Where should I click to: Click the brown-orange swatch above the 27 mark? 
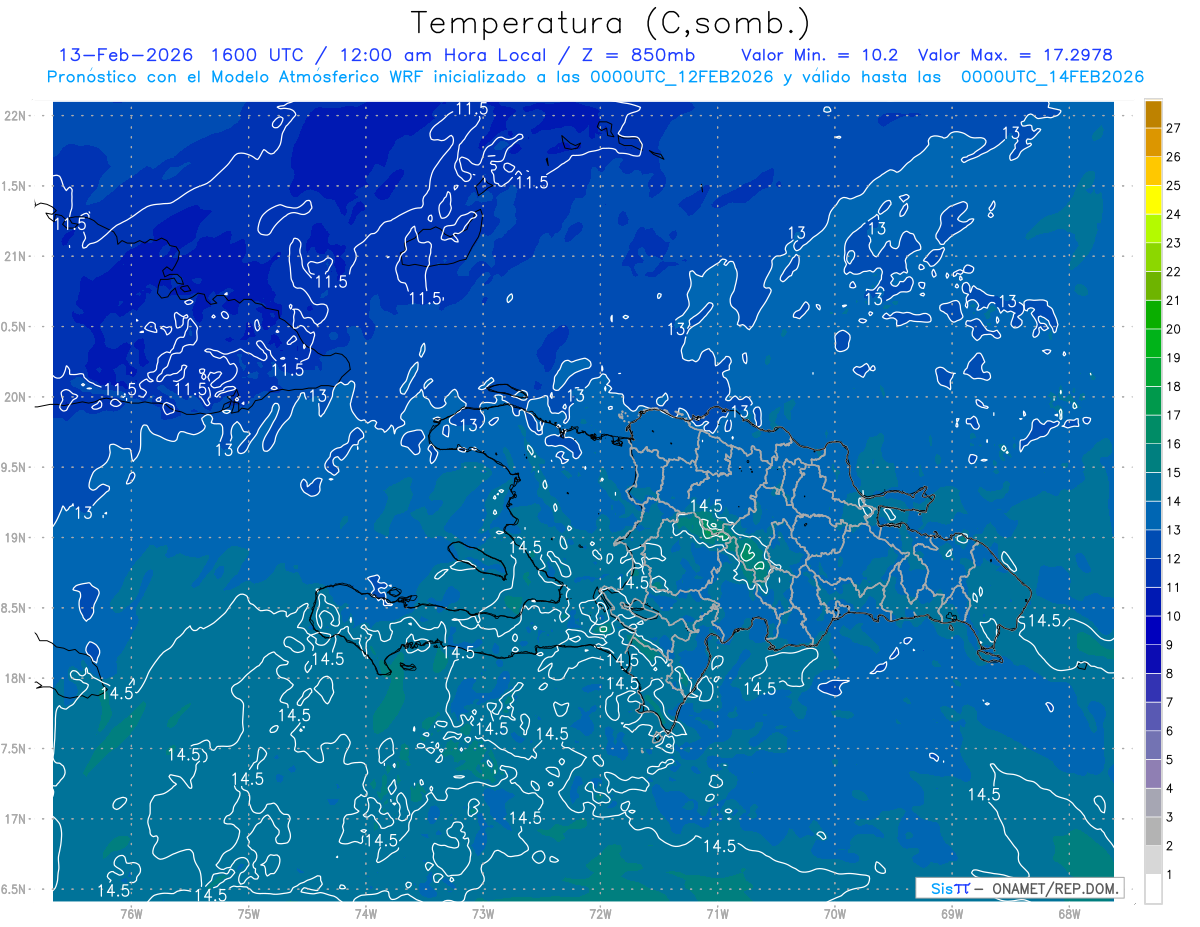[x=1153, y=114]
